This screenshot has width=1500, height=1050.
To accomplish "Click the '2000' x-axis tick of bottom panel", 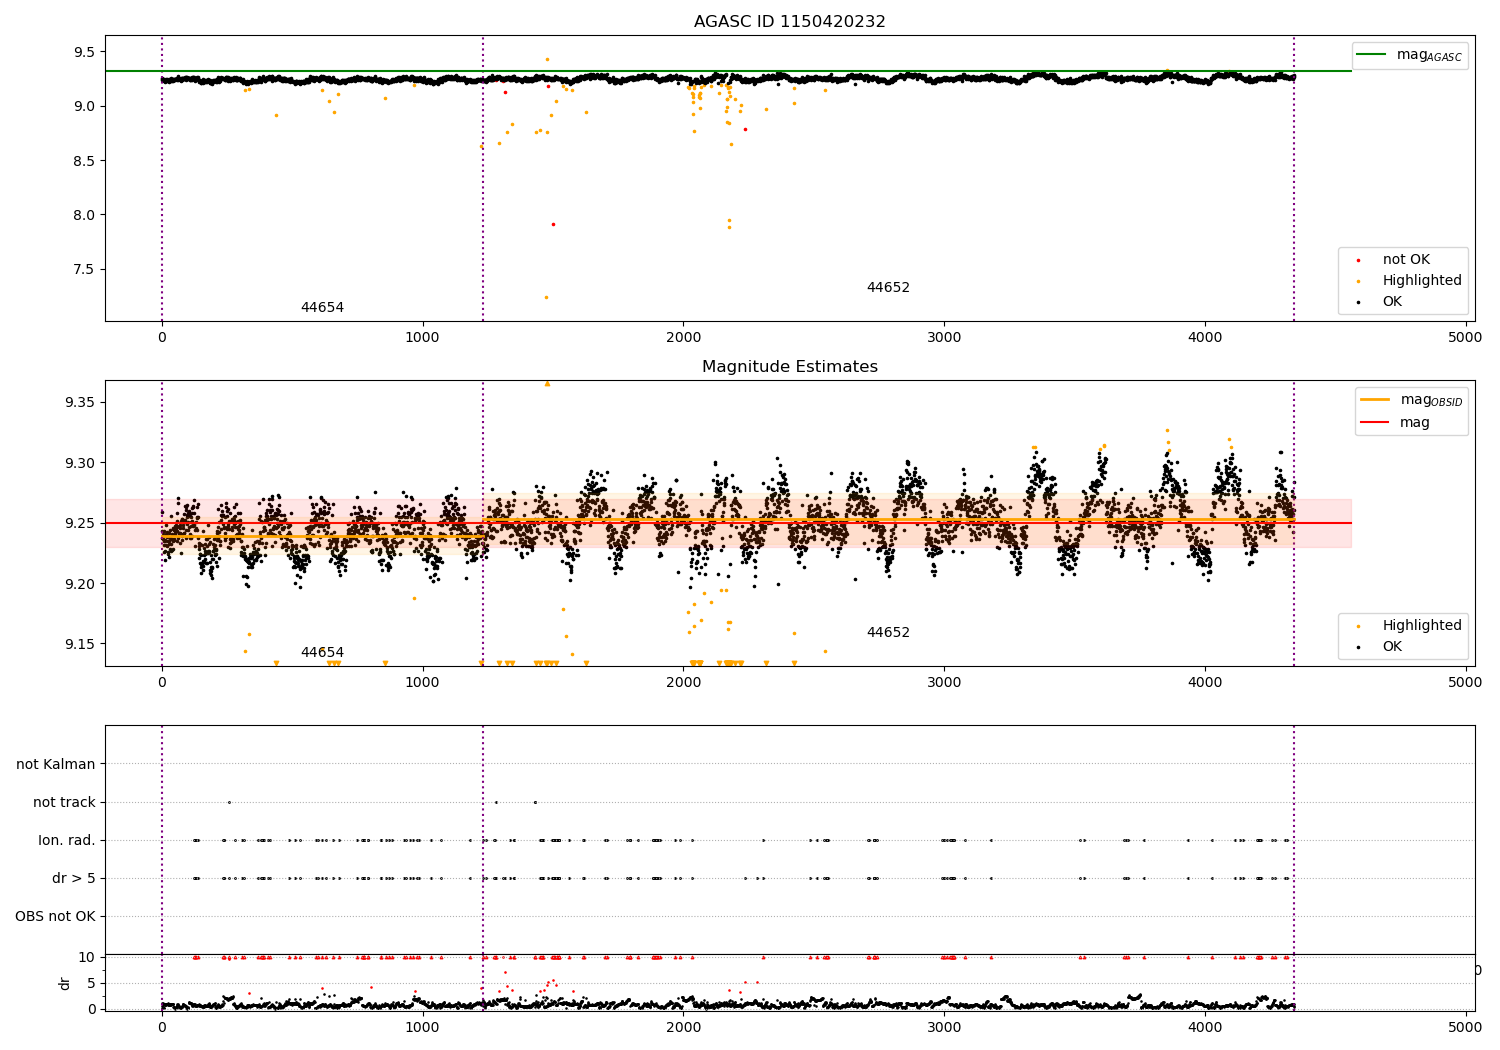I will click(x=683, y=1027).
